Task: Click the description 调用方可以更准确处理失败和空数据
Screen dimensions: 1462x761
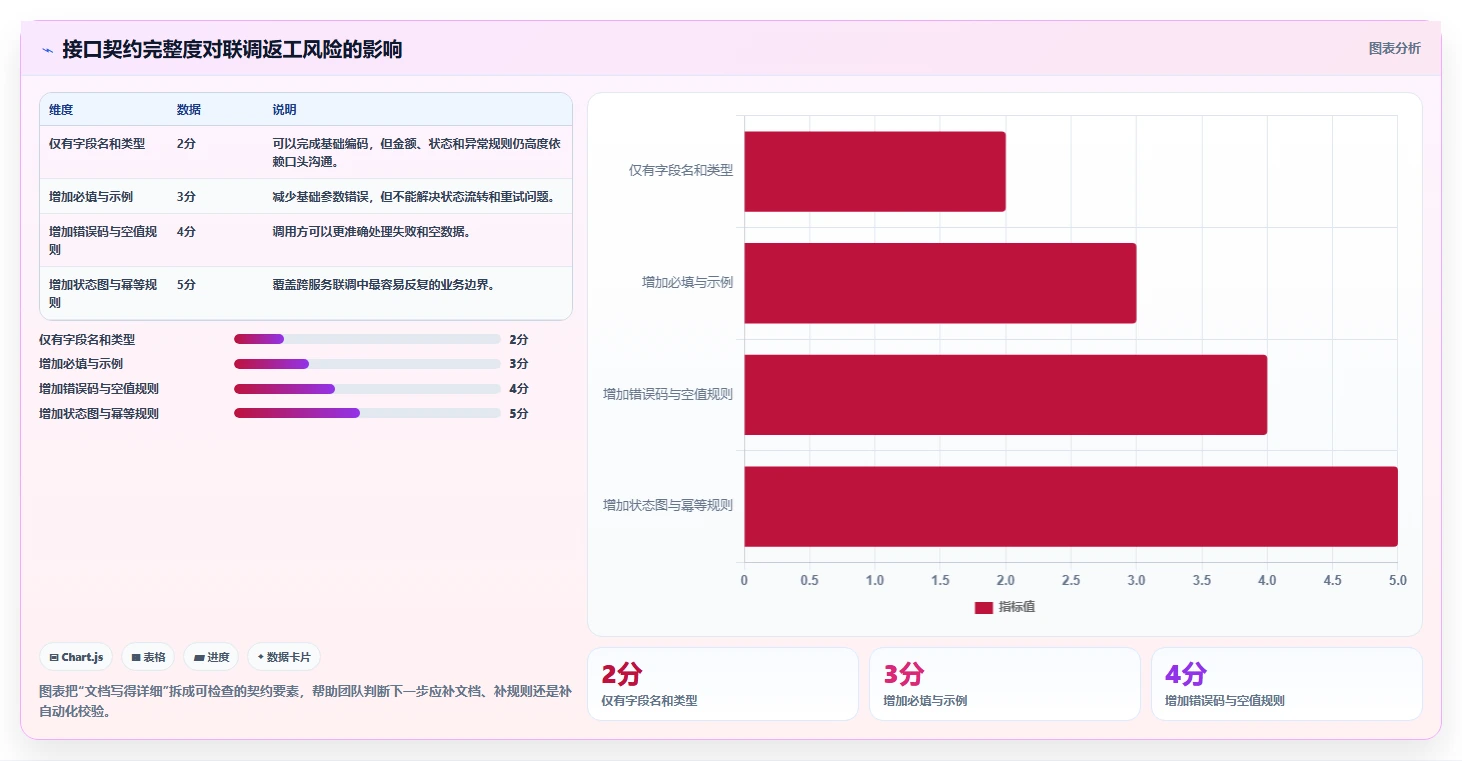Action: (x=371, y=232)
